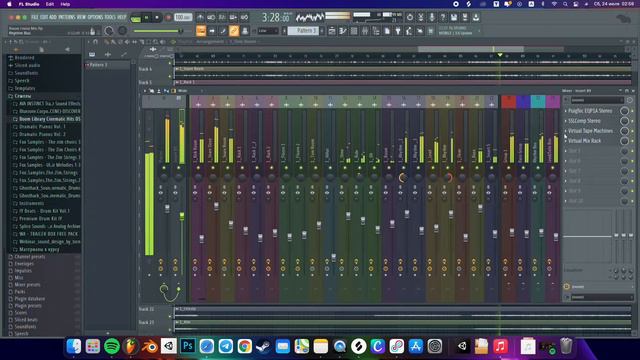Screen dimensions: 640x360
Task: Toggle the Virtual Mix Rack enable knob
Action: point(624,141)
